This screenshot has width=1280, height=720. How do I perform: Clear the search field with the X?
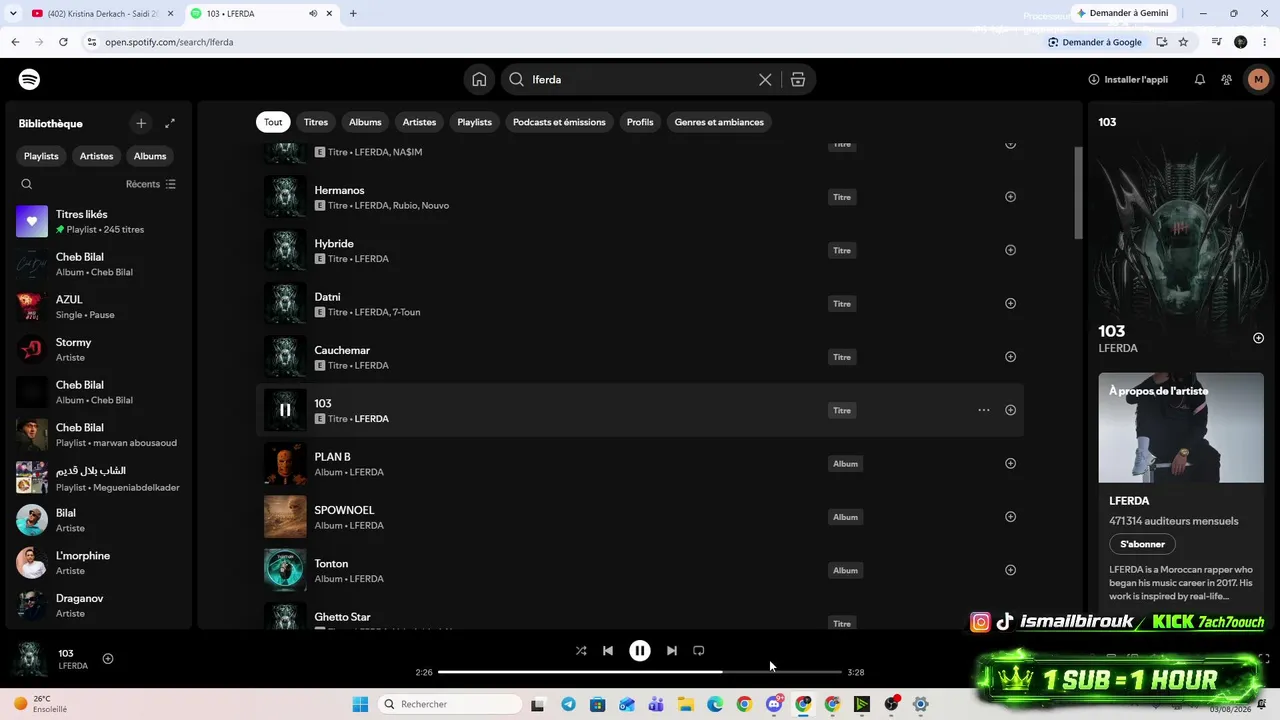coord(765,80)
